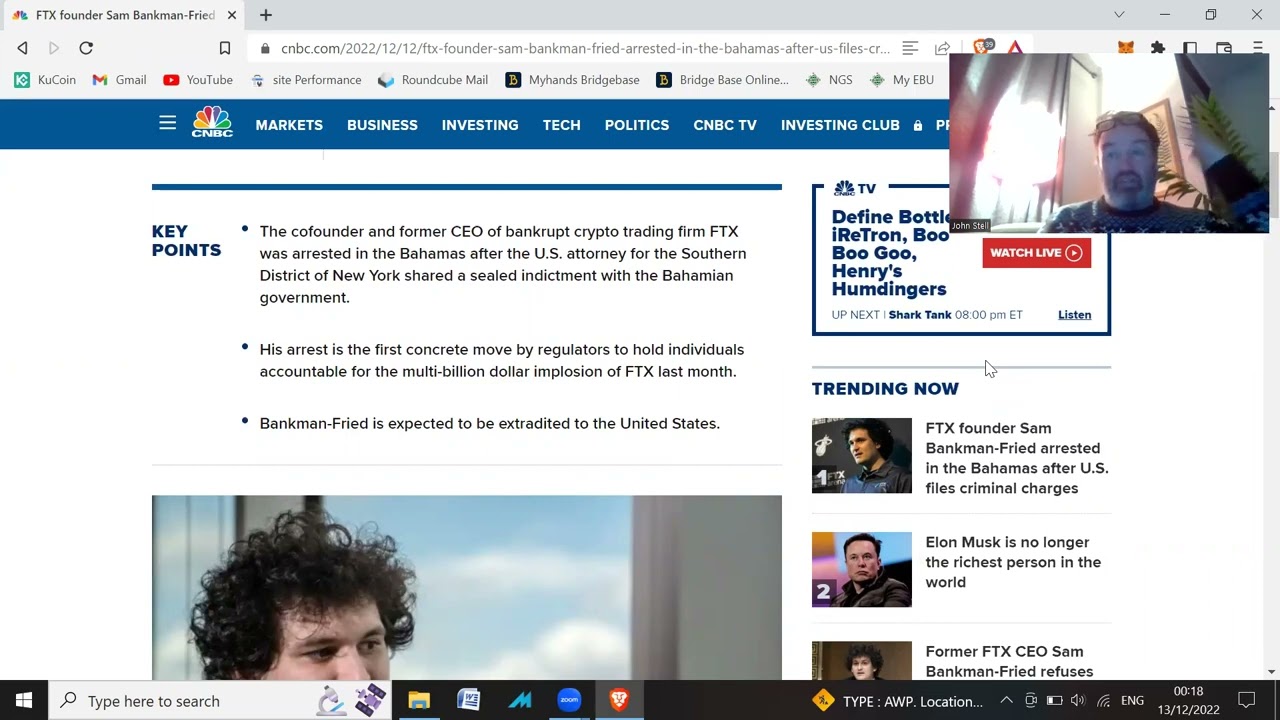The height and width of the screenshot is (720, 1280).
Task: Open the Bridge Base Online bookmark
Action: click(722, 80)
